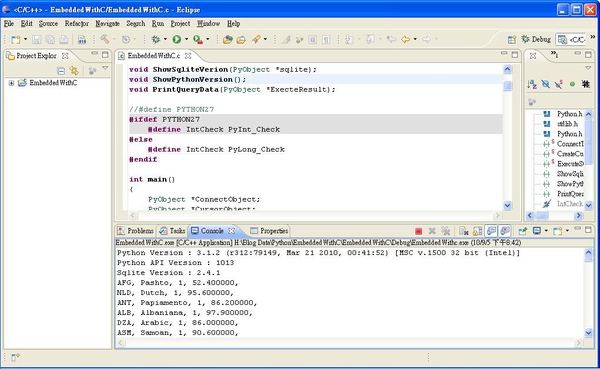The image size is (600, 369).
Task: Toggle show console on standard error
Action: click(x=505, y=231)
